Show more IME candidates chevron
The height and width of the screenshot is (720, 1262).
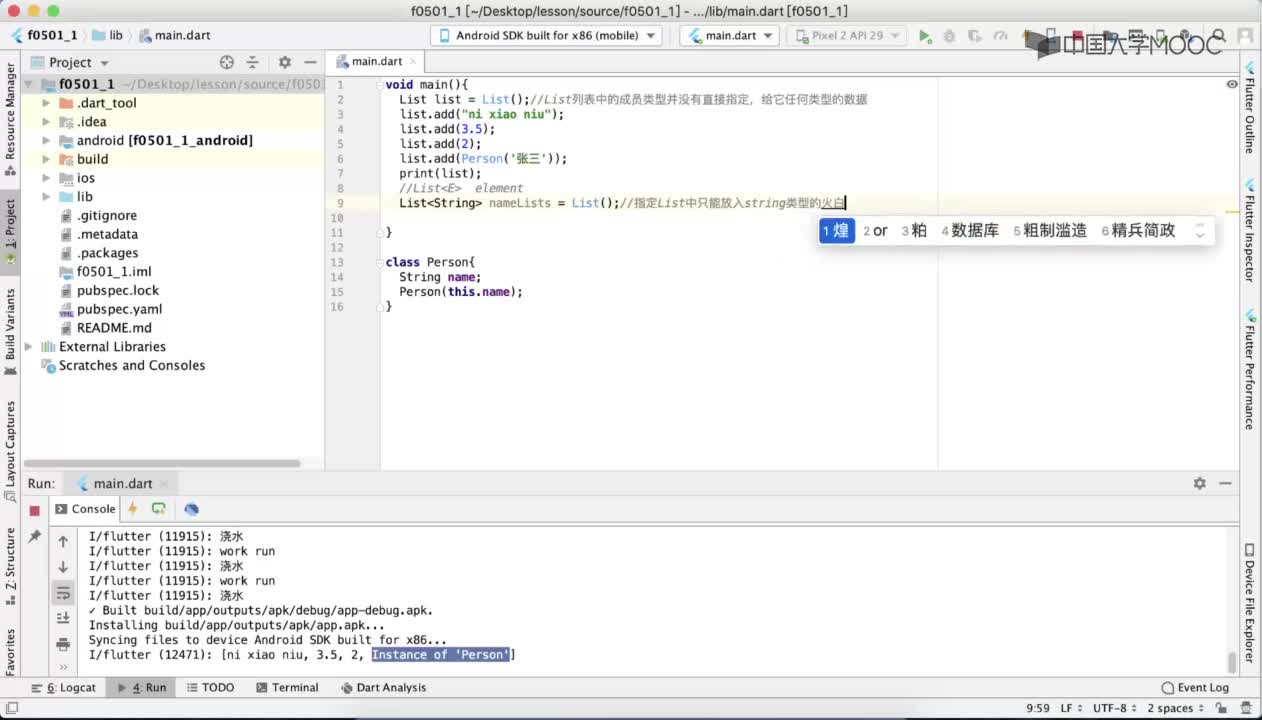[x=1199, y=231]
